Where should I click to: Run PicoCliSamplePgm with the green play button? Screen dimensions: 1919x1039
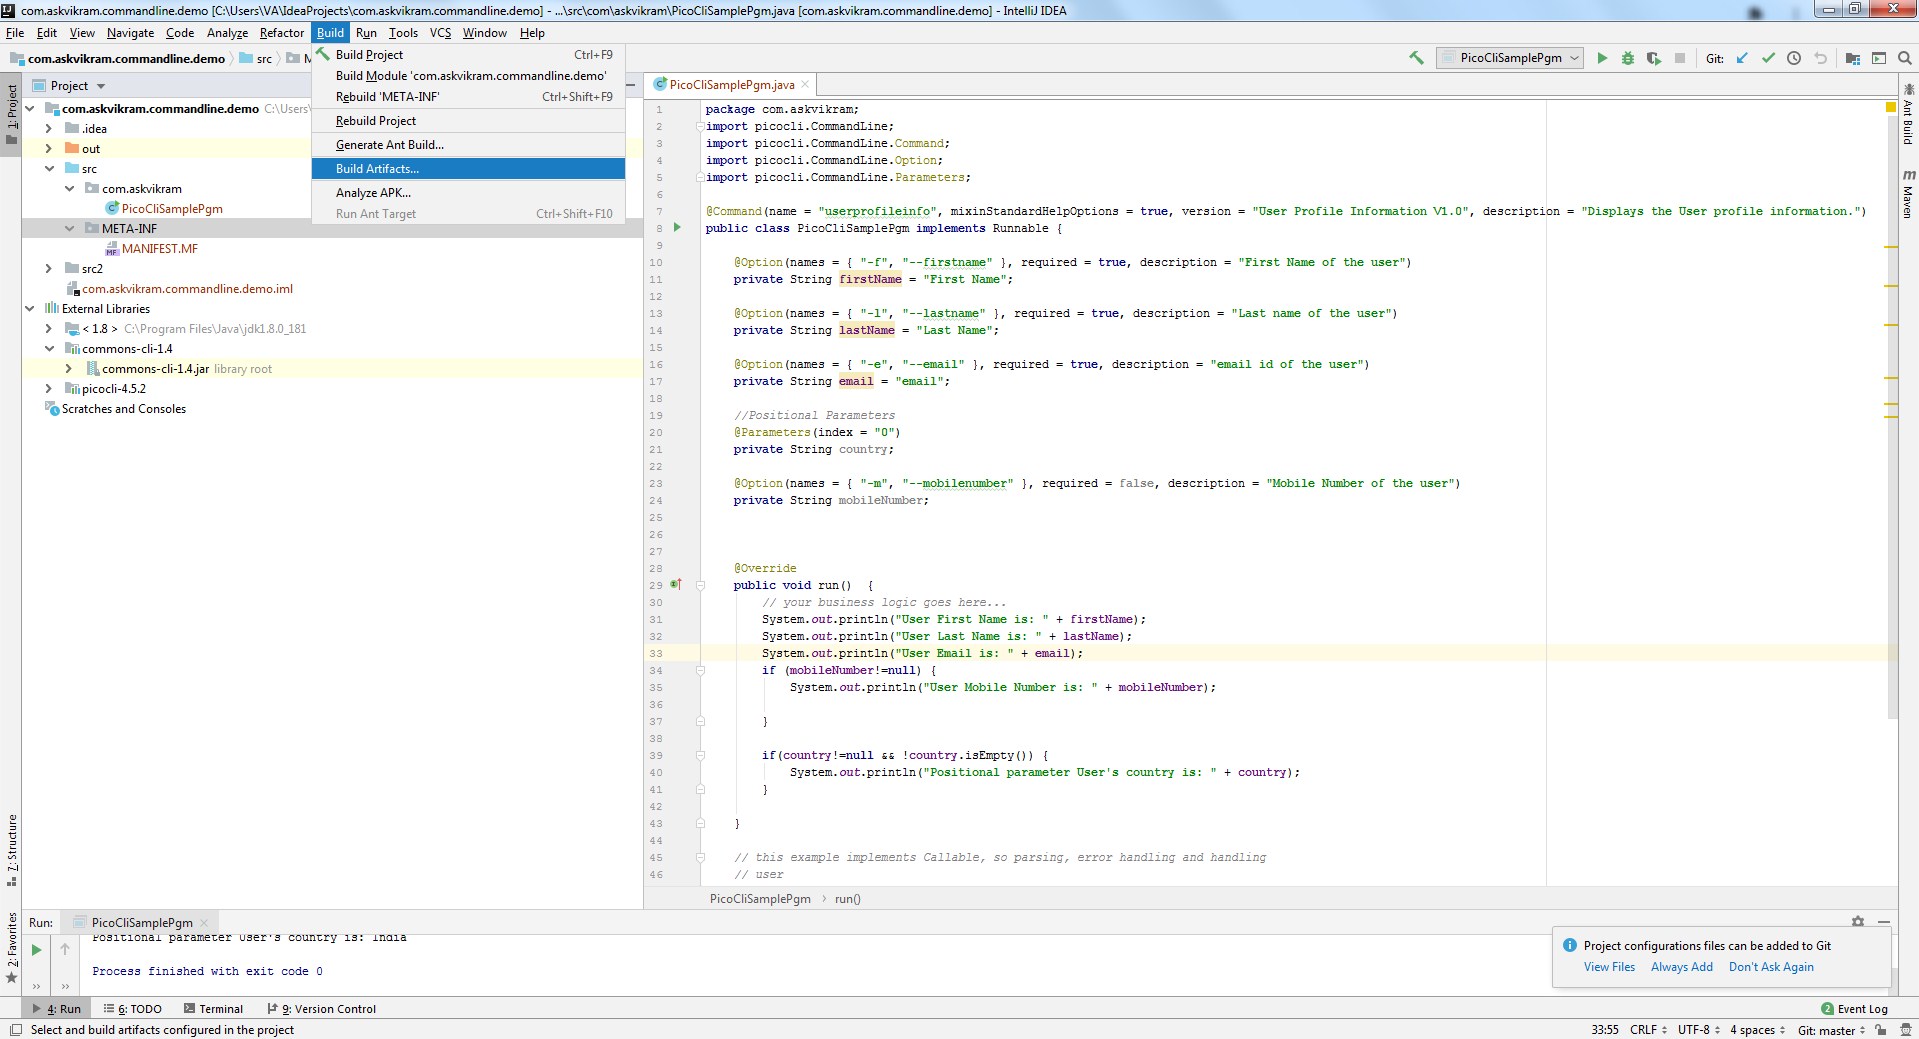point(1602,58)
